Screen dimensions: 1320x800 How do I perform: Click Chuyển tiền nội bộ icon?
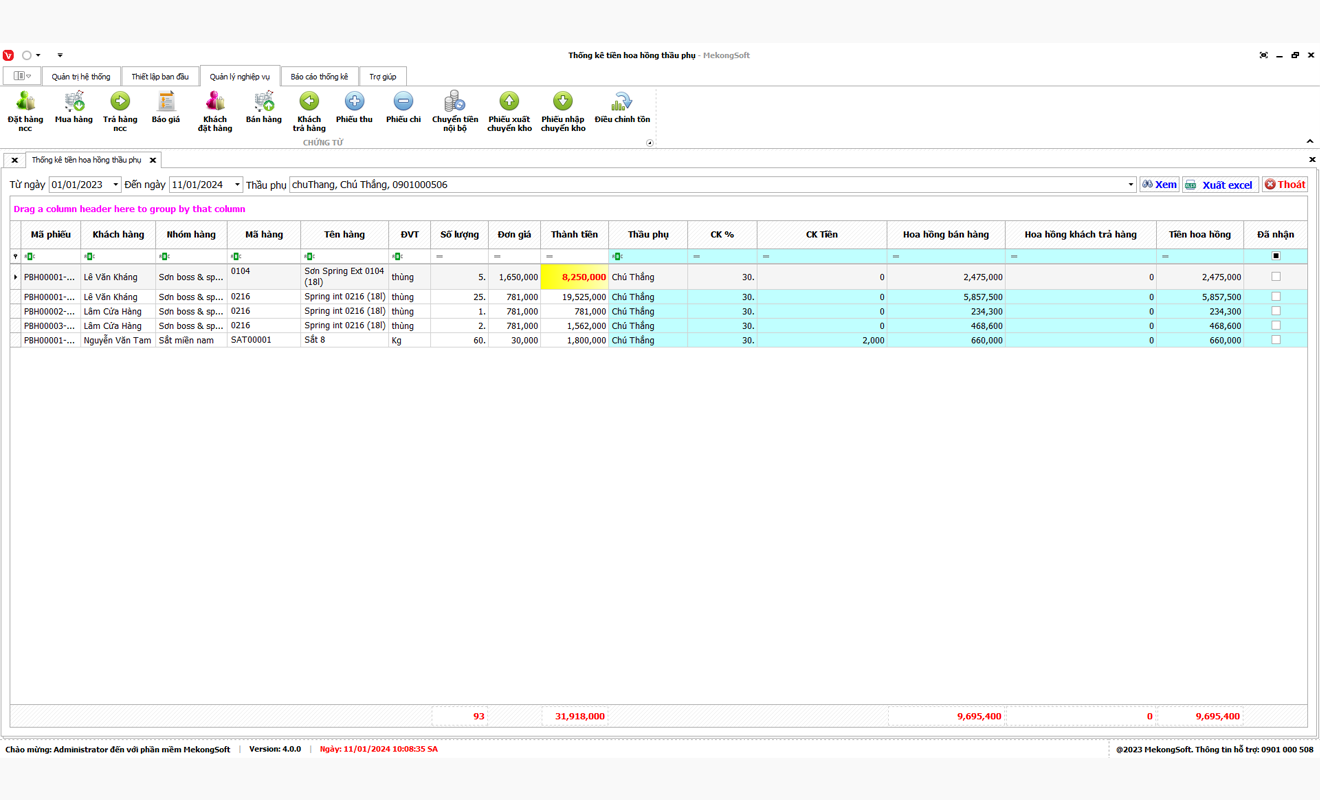click(455, 103)
